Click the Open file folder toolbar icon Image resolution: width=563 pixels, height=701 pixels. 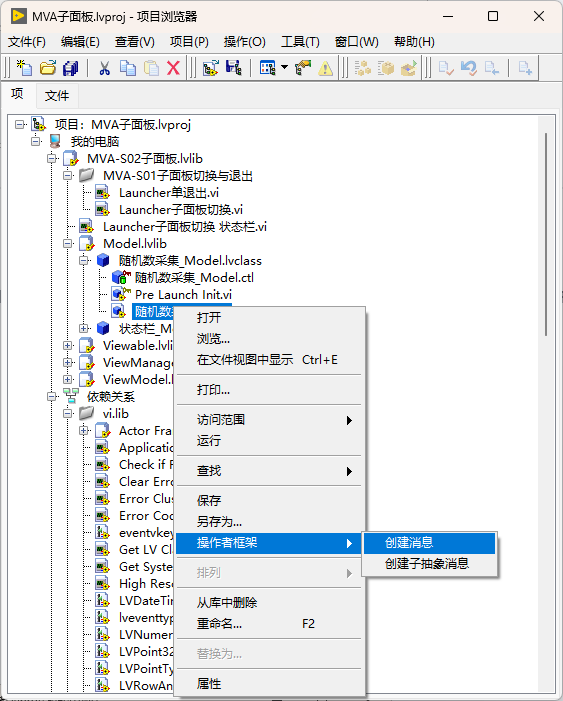pos(48,68)
